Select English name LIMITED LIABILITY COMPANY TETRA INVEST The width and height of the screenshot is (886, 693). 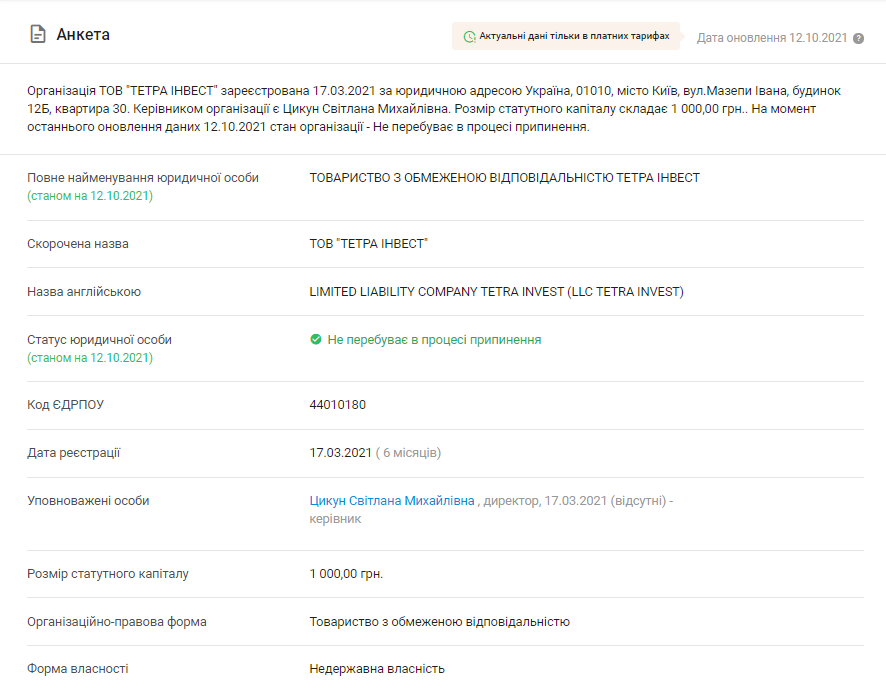point(496,292)
